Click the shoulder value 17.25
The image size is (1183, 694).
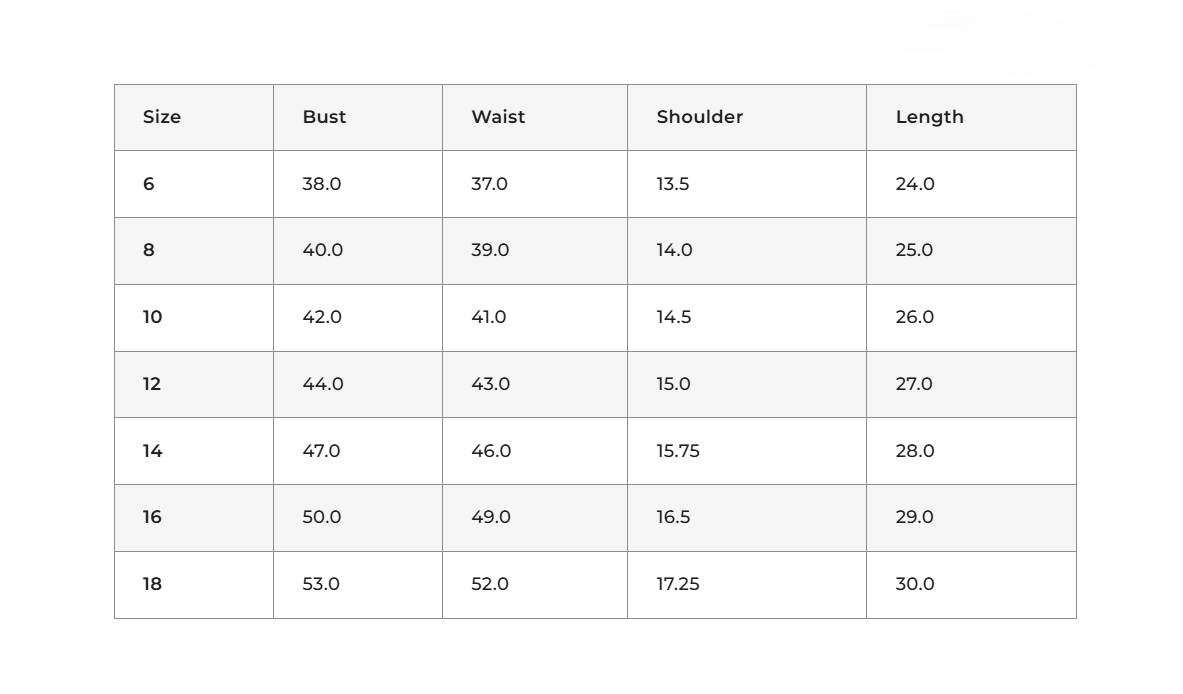[678, 584]
